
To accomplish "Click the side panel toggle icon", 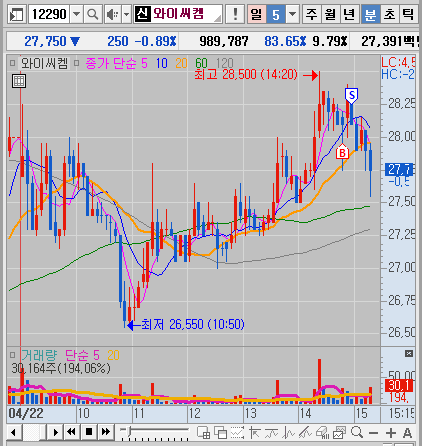I will (16, 14).
